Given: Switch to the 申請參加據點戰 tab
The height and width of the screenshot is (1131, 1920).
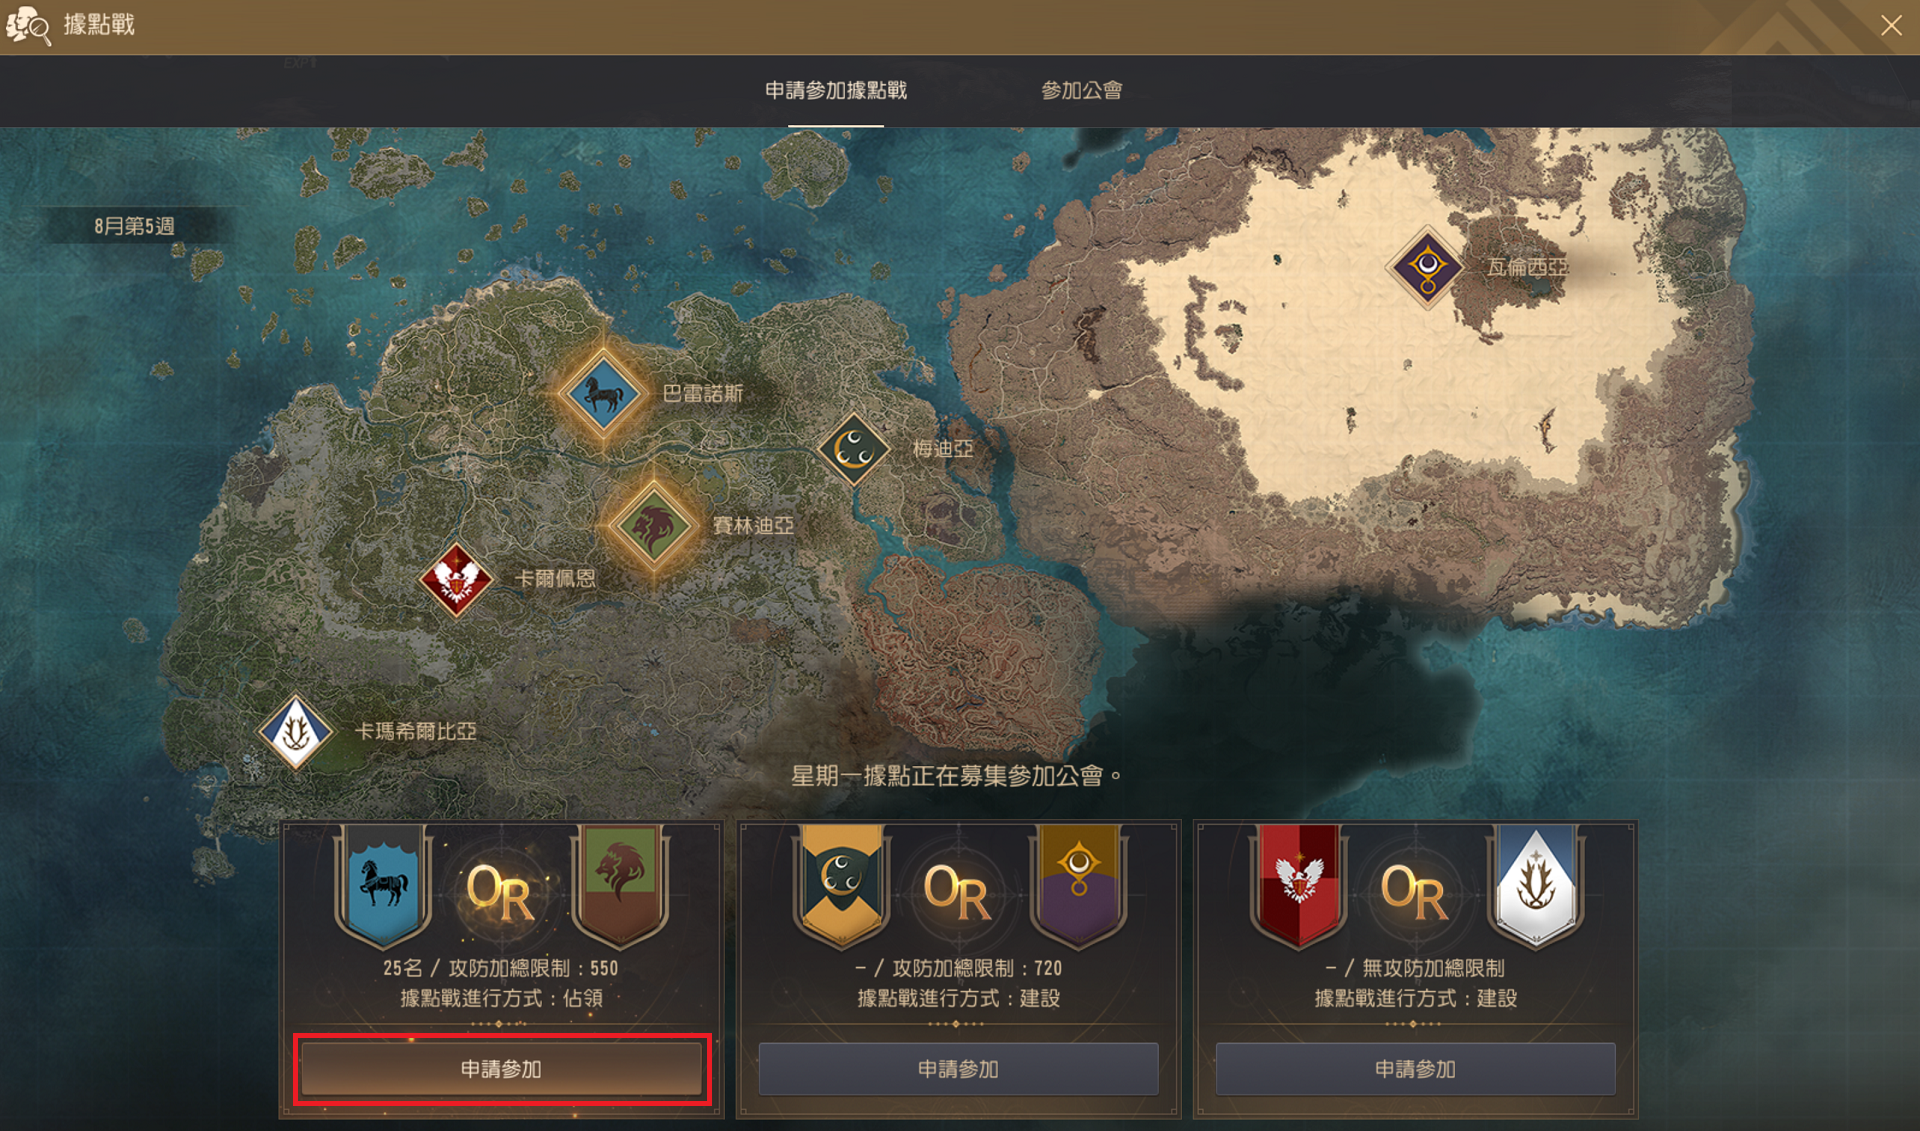Looking at the screenshot, I should pyautogui.click(x=836, y=91).
